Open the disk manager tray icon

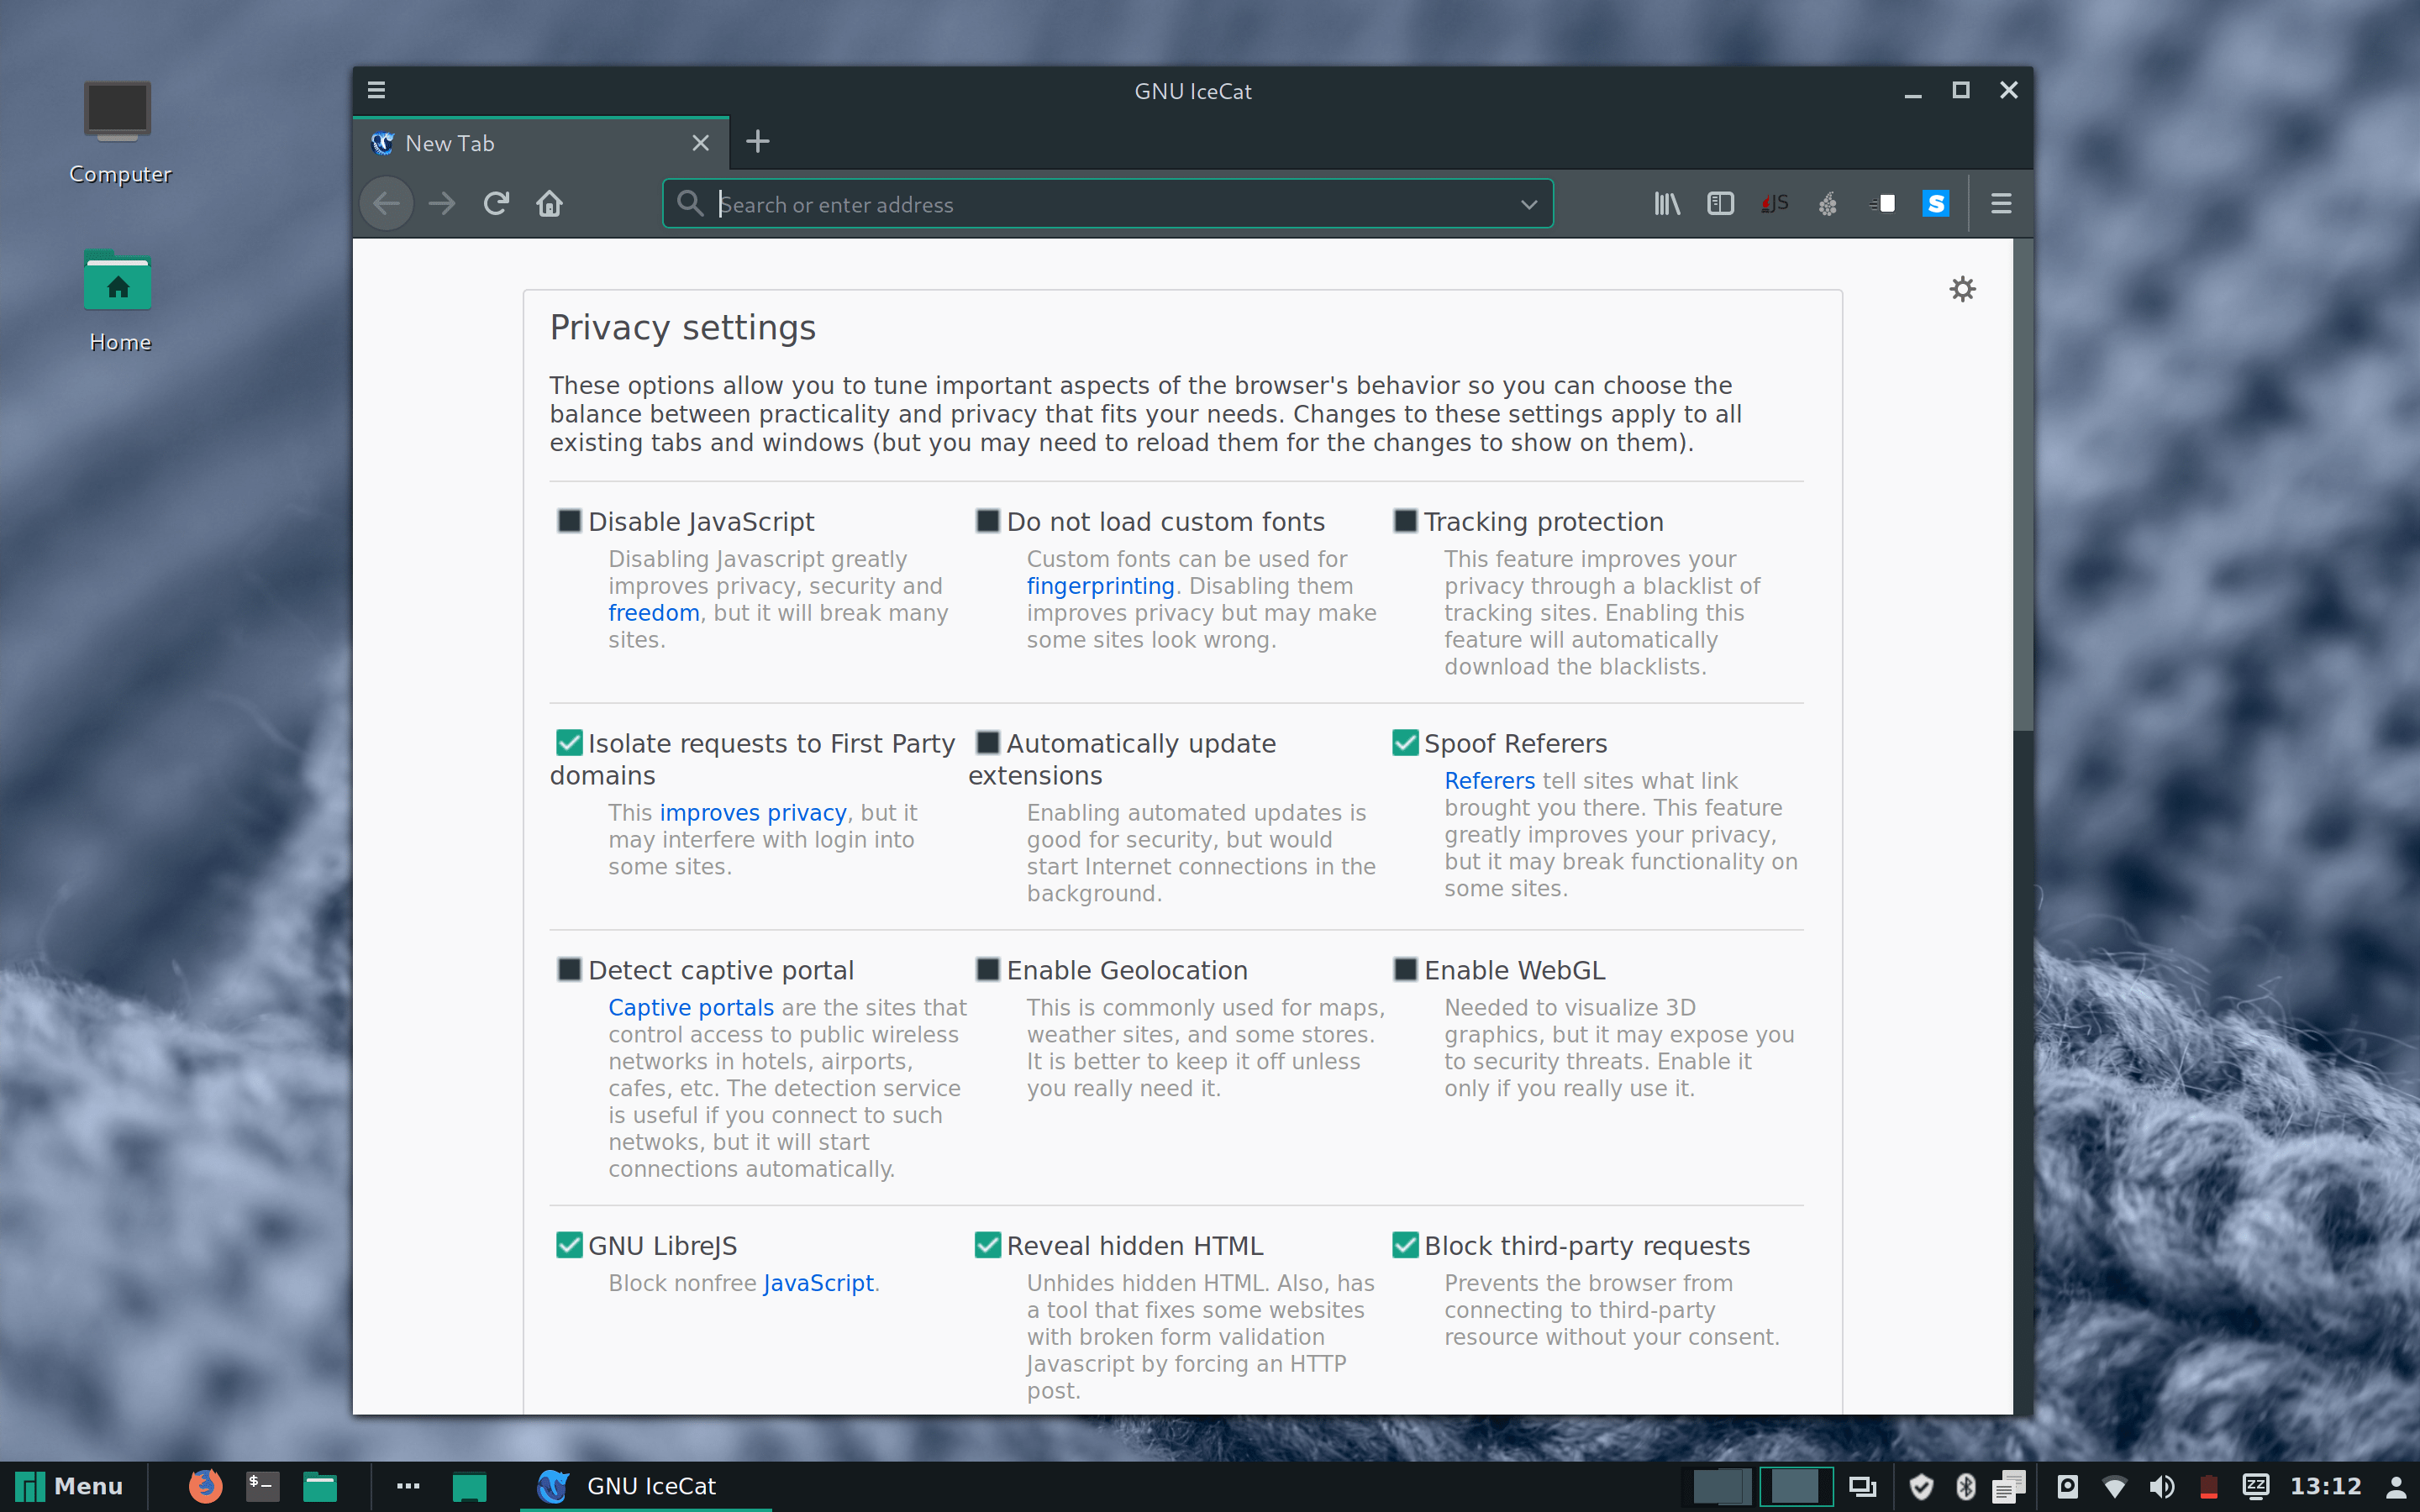[x=2067, y=1486]
